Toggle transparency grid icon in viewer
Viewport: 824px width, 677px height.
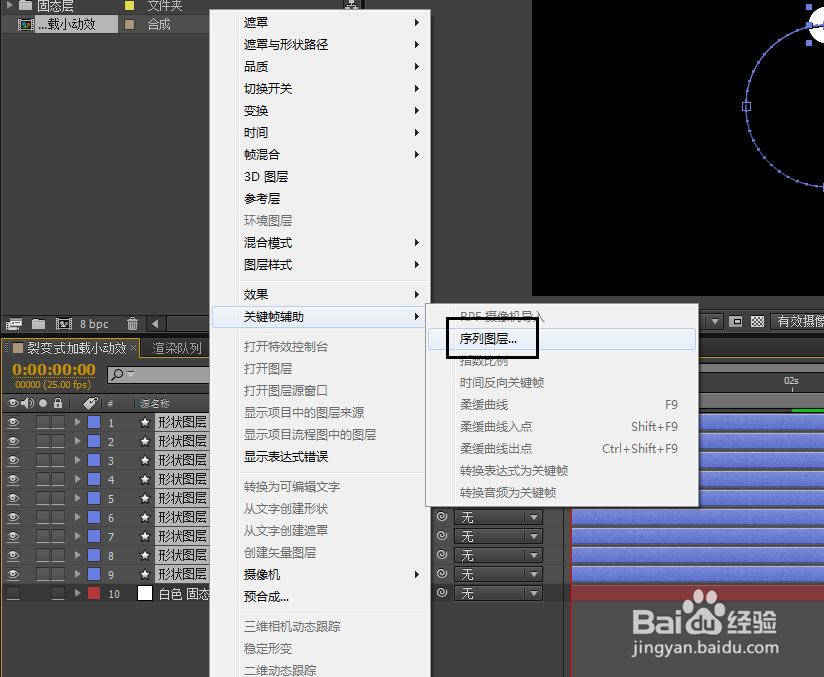pyautogui.click(x=757, y=321)
